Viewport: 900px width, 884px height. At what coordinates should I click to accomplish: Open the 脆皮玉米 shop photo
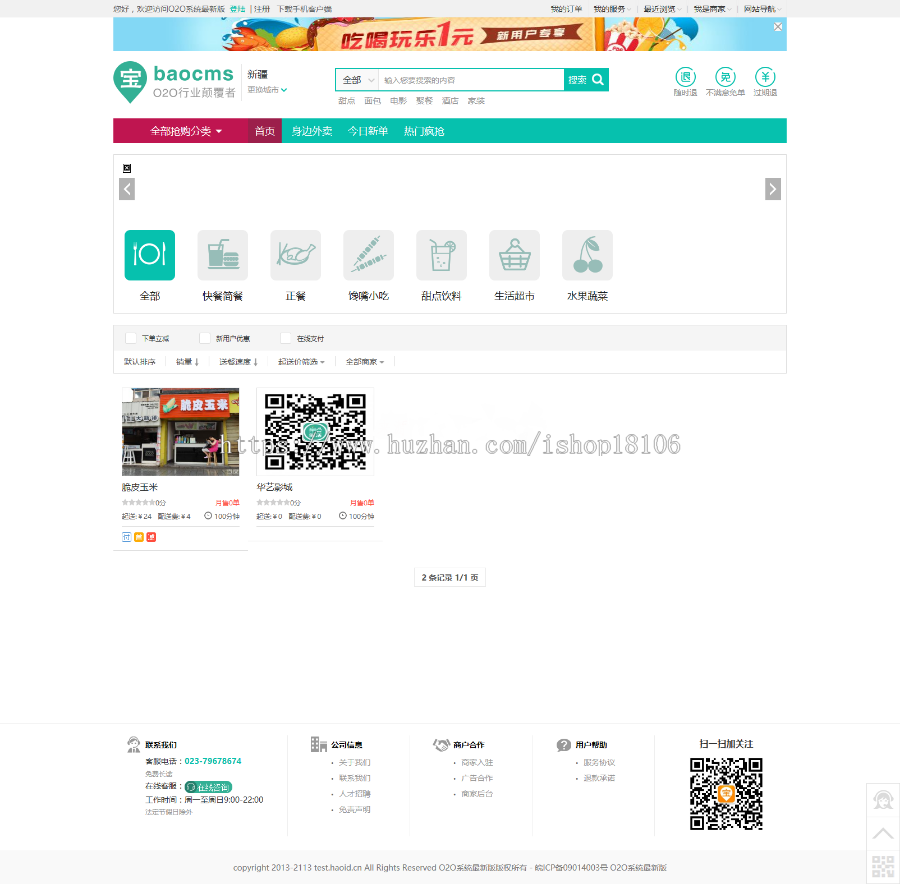pyautogui.click(x=180, y=432)
